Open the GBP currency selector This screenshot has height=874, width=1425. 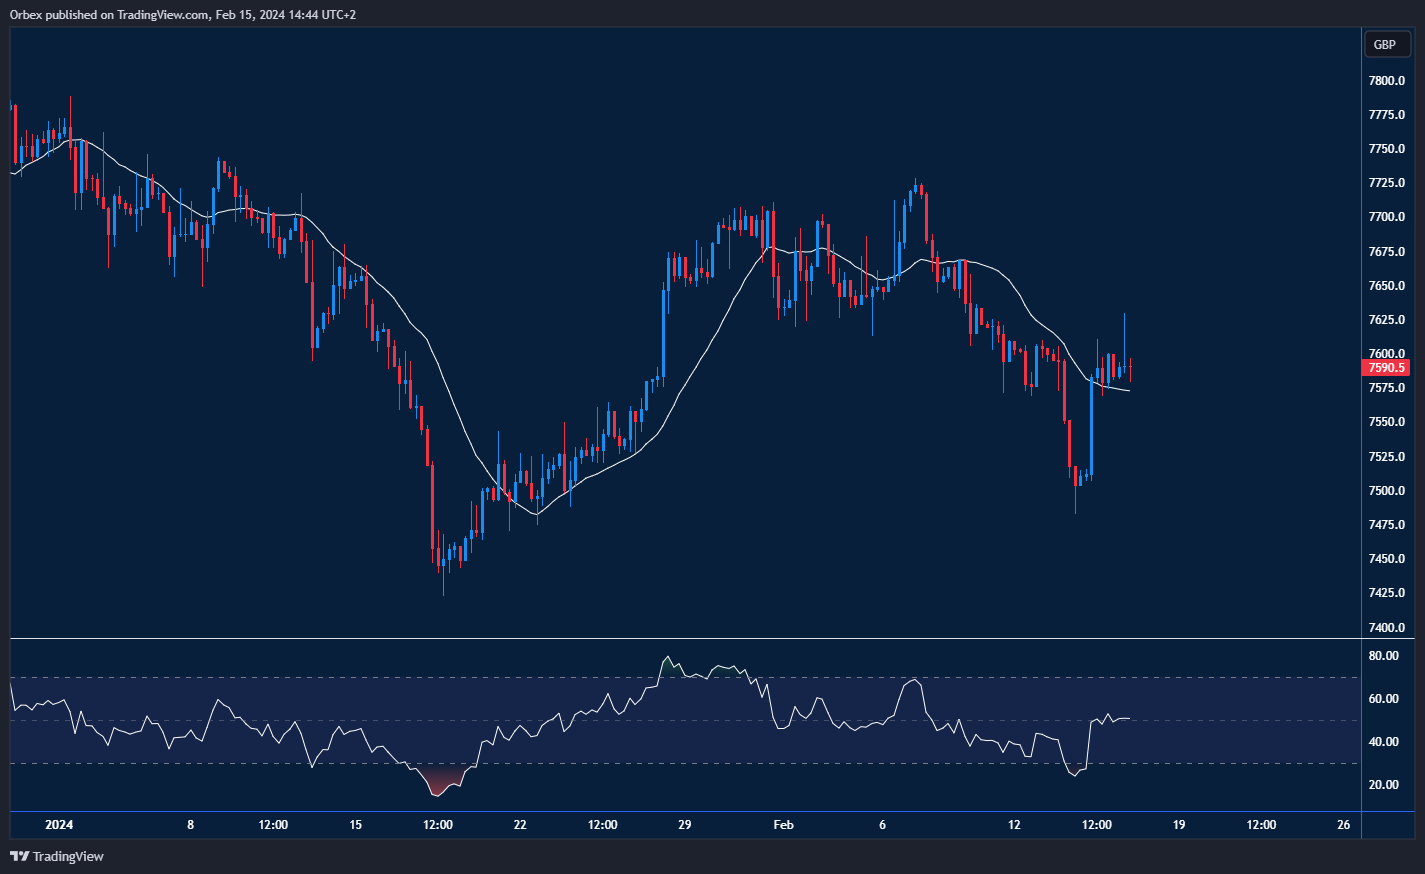click(1385, 44)
